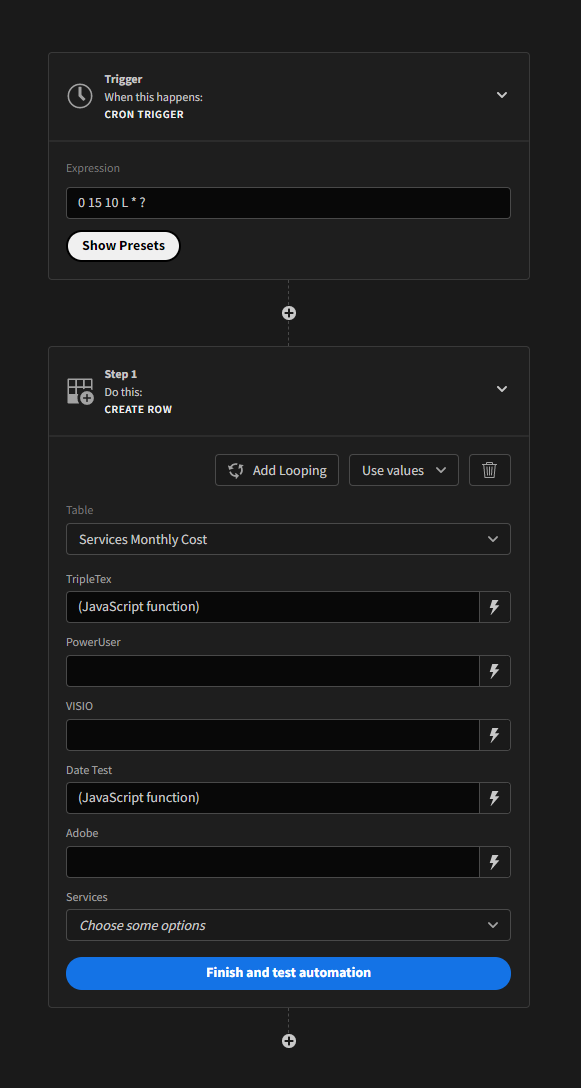Click the lightning bolt next to Date Test field
Image resolution: width=581 pixels, height=1088 pixels.
pos(494,798)
